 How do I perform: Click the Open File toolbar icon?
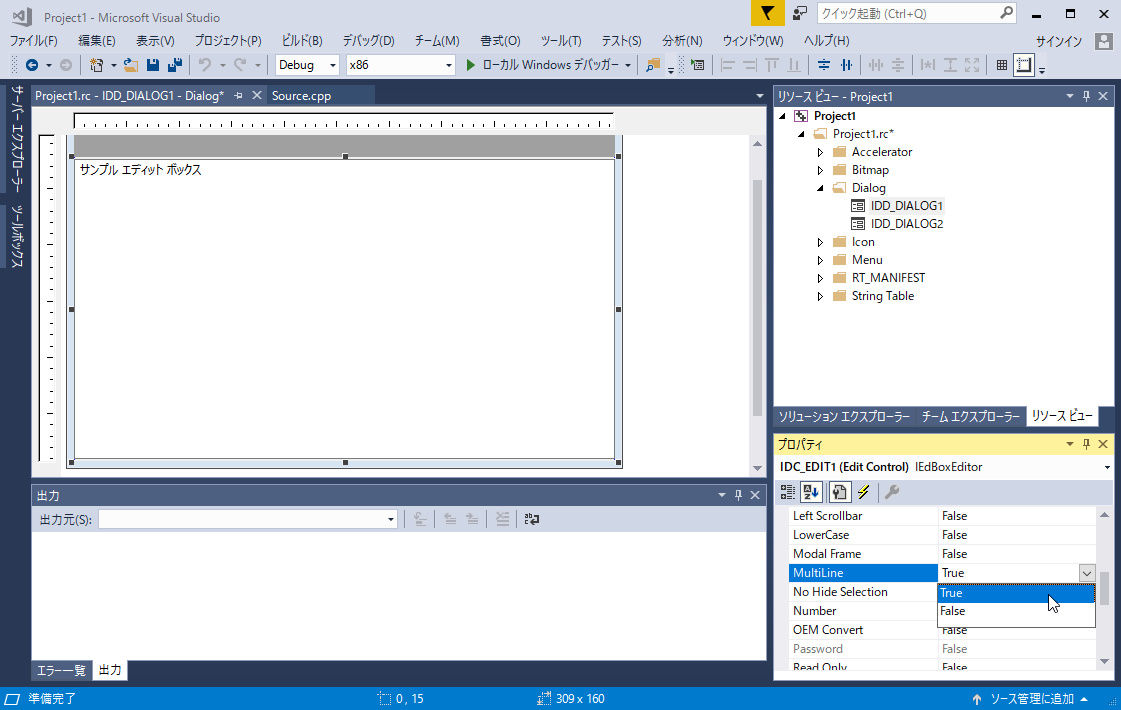point(130,65)
